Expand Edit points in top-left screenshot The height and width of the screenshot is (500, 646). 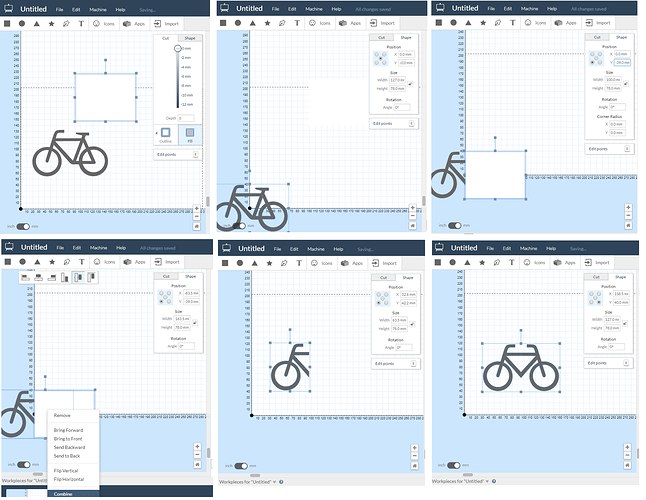click(177, 154)
